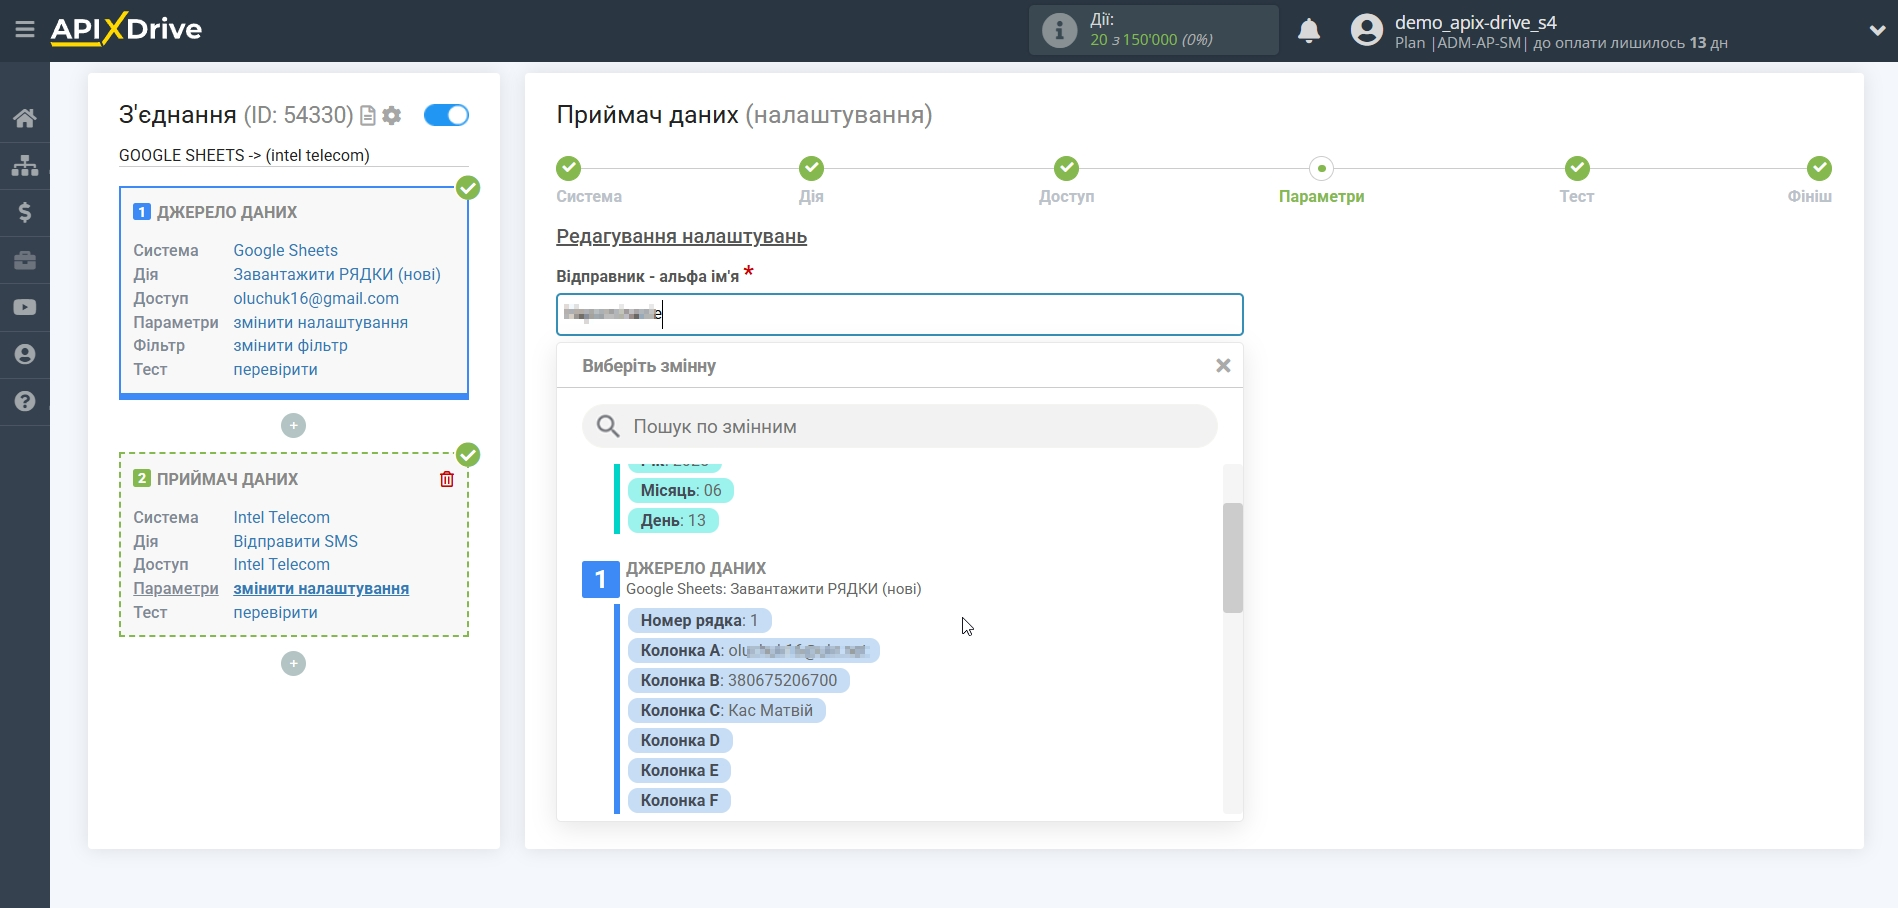Click the data source block title
Image resolution: width=1898 pixels, height=908 pixels.
(x=227, y=212)
